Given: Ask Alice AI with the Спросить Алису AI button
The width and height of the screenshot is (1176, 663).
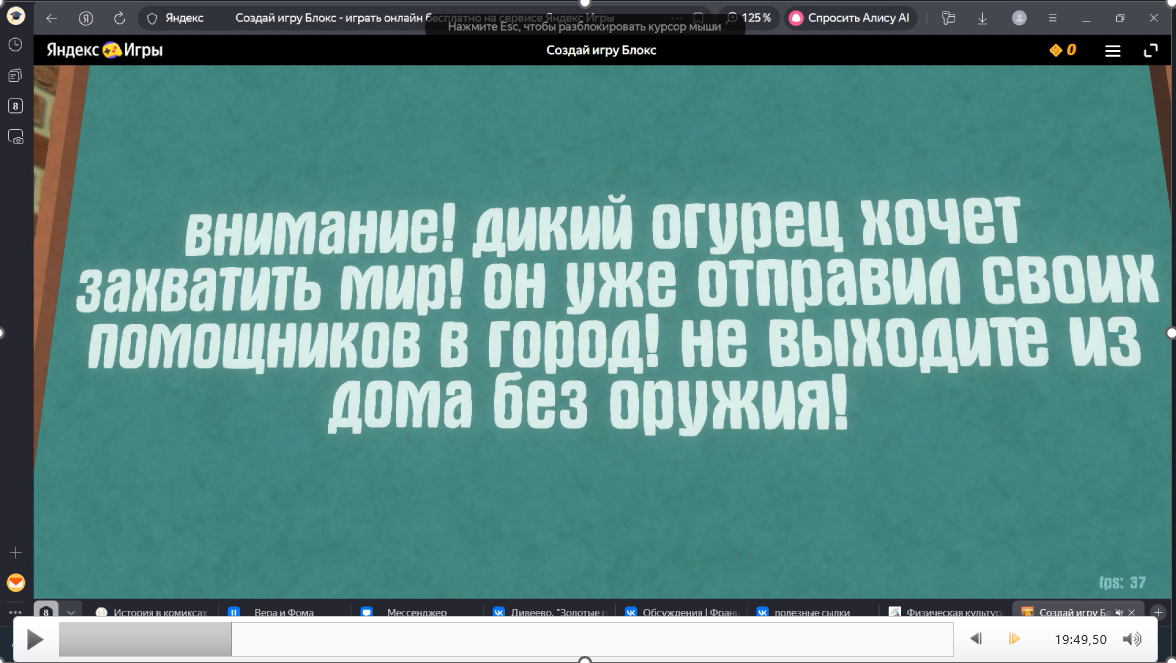Looking at the screenshot, I should click(x=850, y=18).
